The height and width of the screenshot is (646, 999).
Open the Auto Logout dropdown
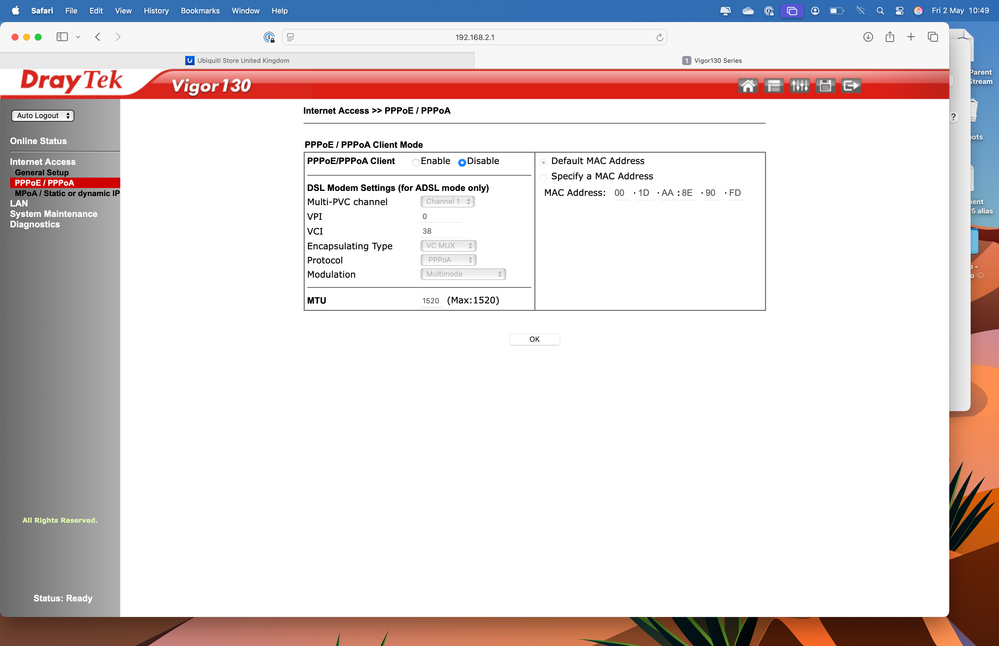(43, 115)
